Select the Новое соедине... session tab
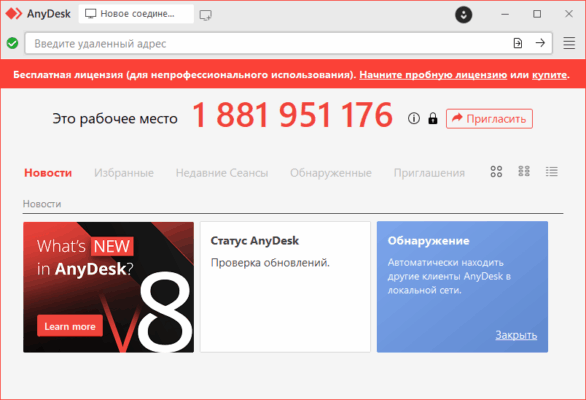The image size is (586, 400). pyautogui.click(x=136, y=14)
